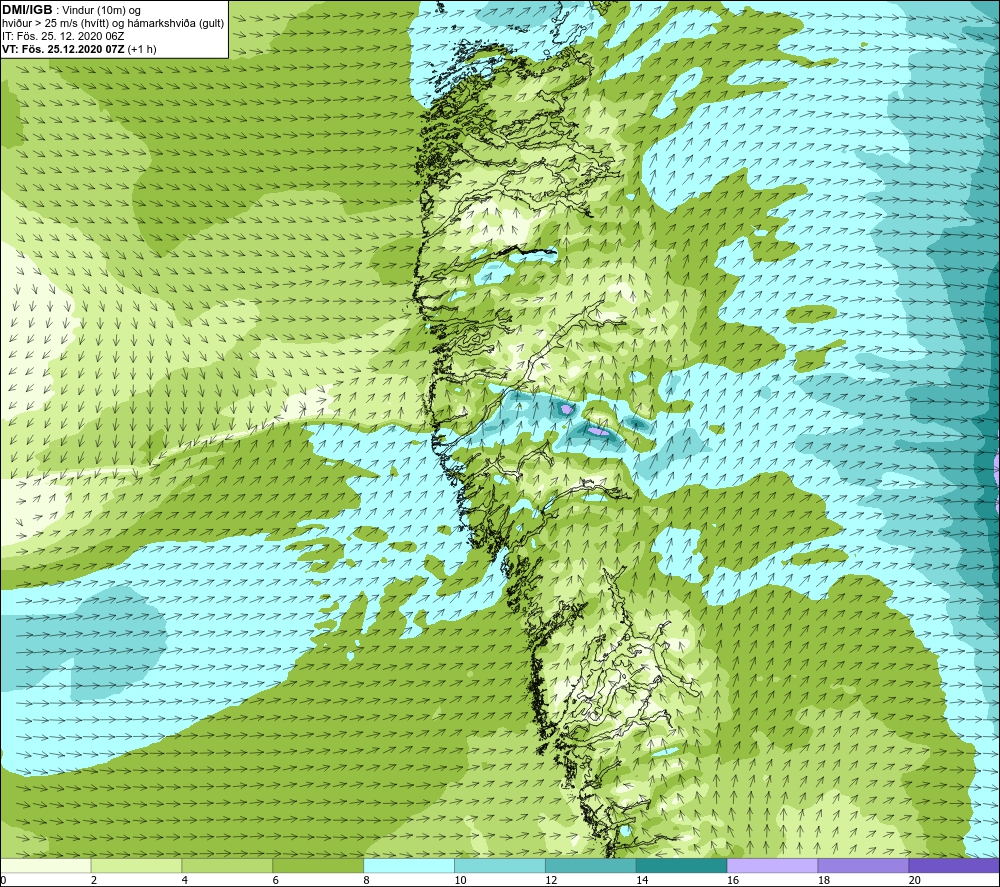Click the scale label '16'
The width and height of the screenshot is (1000, 887).
point(733,880)
